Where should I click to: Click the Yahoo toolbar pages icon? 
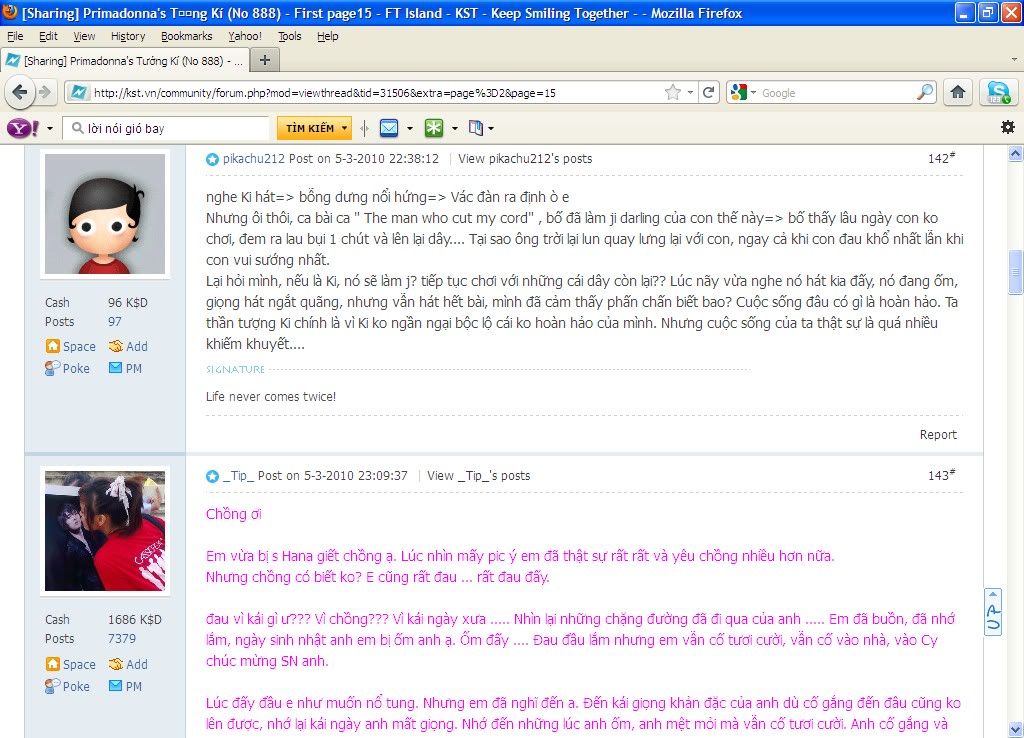(475, 128)
